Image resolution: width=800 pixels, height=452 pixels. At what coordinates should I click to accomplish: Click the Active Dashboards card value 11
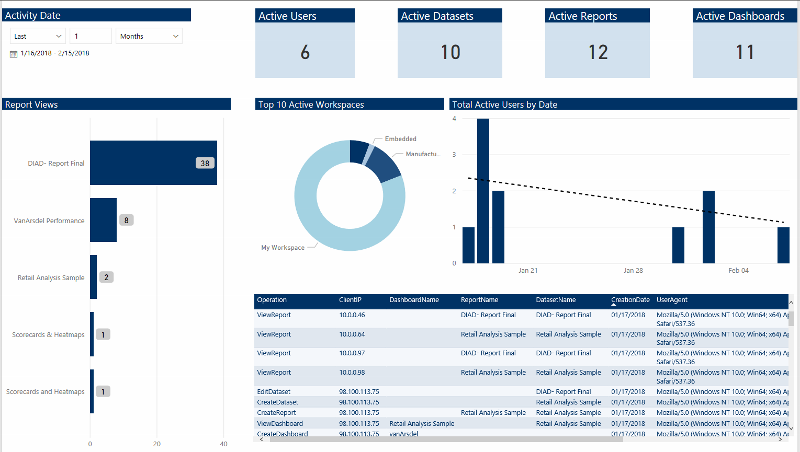point(744,53)
